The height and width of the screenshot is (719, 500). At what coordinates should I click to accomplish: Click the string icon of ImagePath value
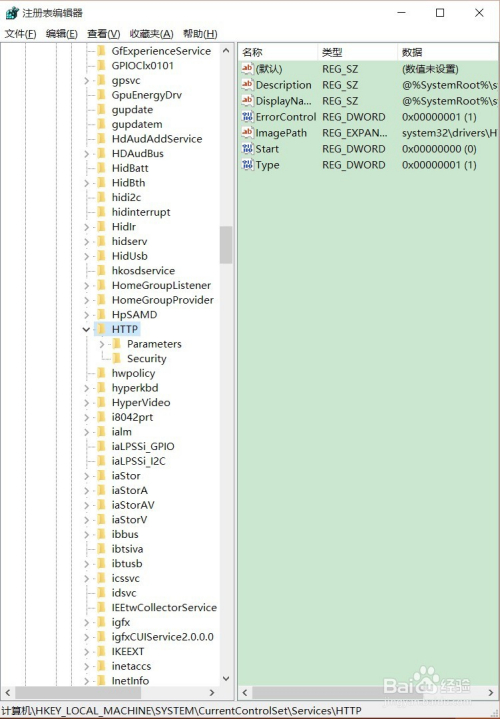[x=247, y=133]
